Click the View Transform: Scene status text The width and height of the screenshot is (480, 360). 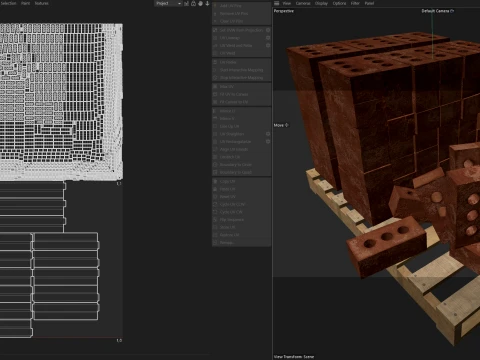[294, 357]
